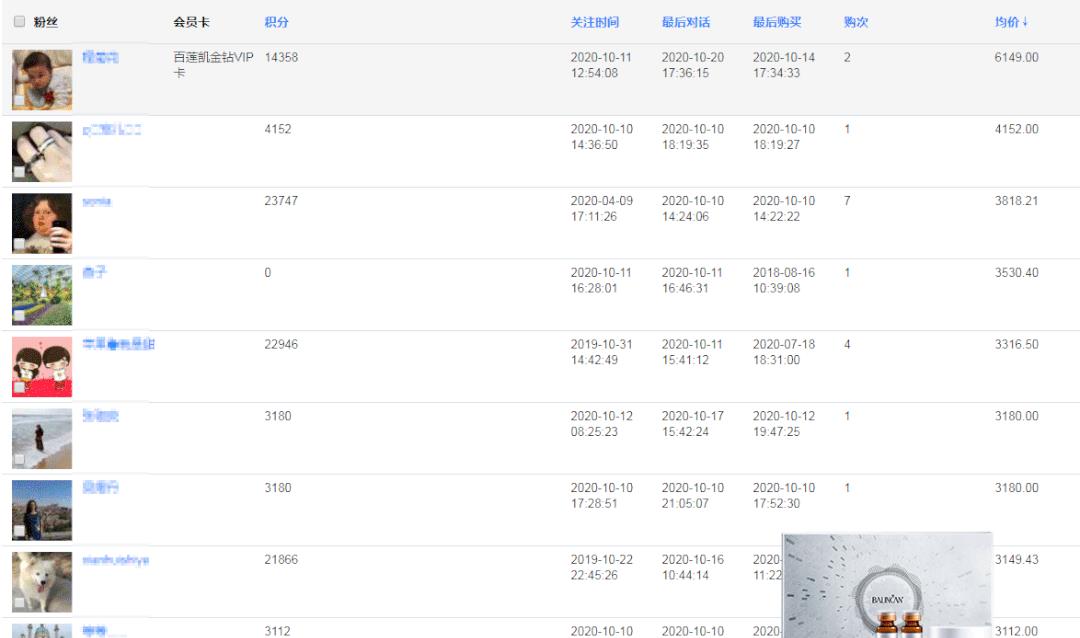Open fan profile link for sonia
The height and width of the screenshot is (638, 1080).
pyautogui.click(x=97, y=201)
